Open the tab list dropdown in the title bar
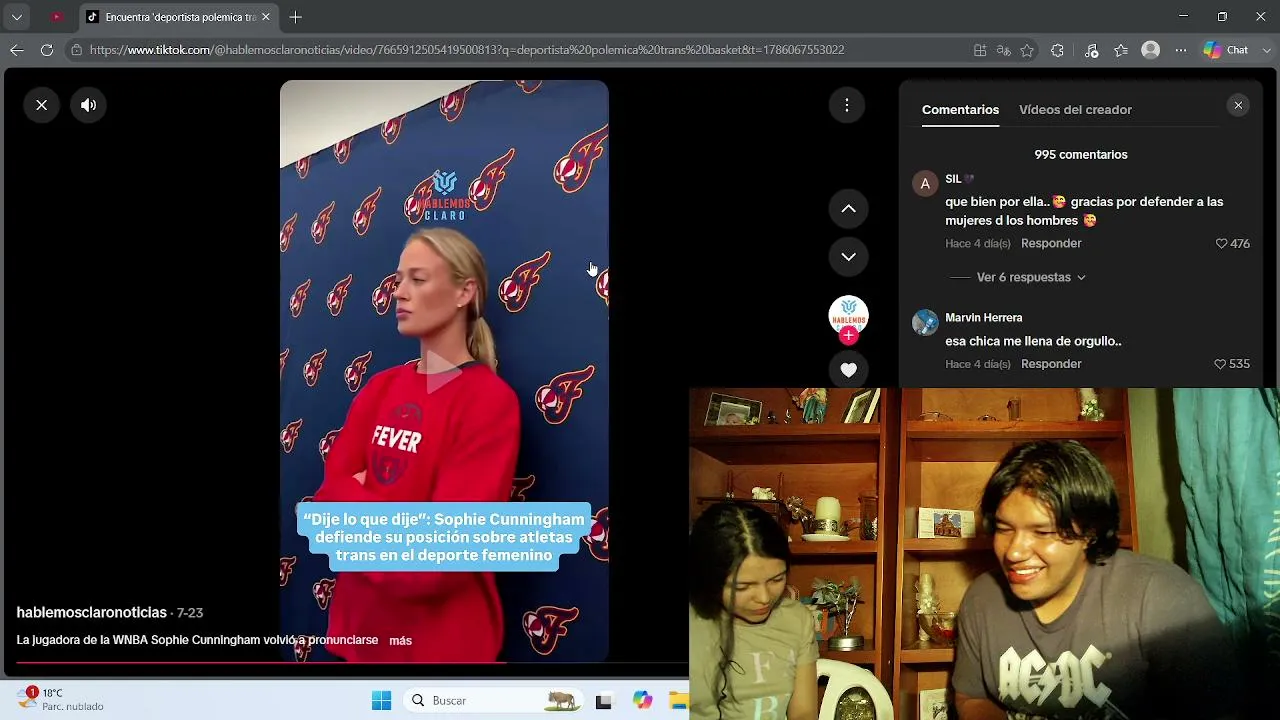This screenshot has height=720, width=1280. pos(17,17)
